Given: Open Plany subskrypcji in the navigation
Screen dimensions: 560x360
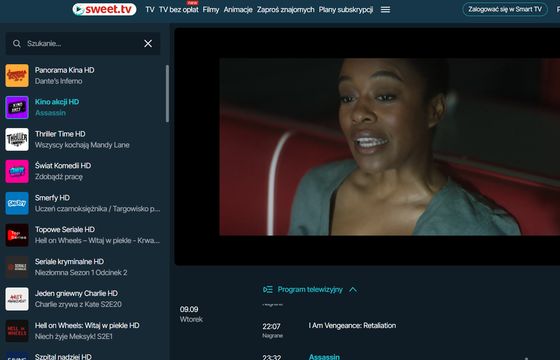Looking at the screenshot, I should [346, 10].
